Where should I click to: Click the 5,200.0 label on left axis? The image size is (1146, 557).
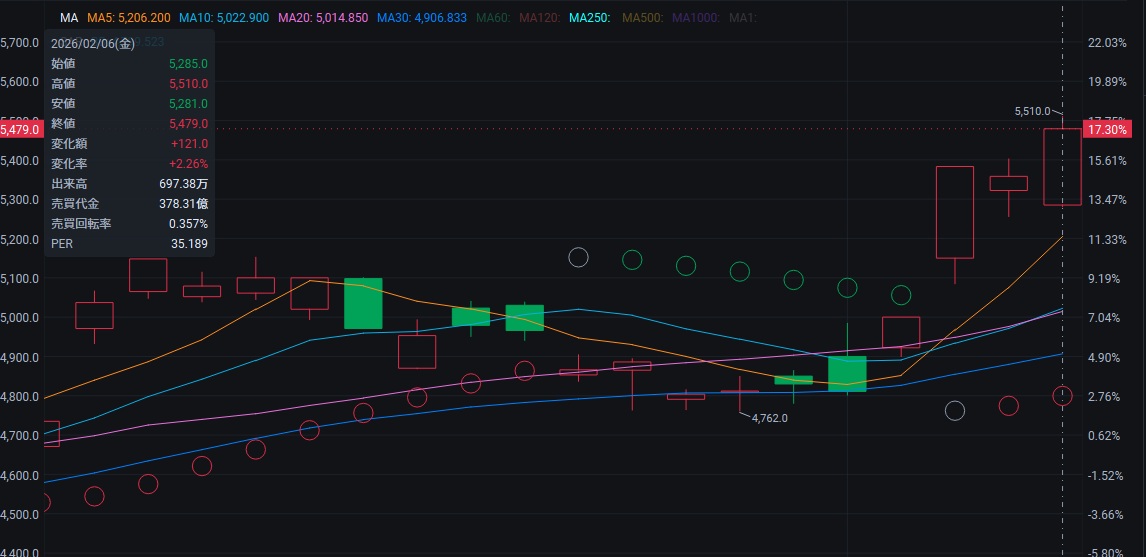click(x=20, y=240)
